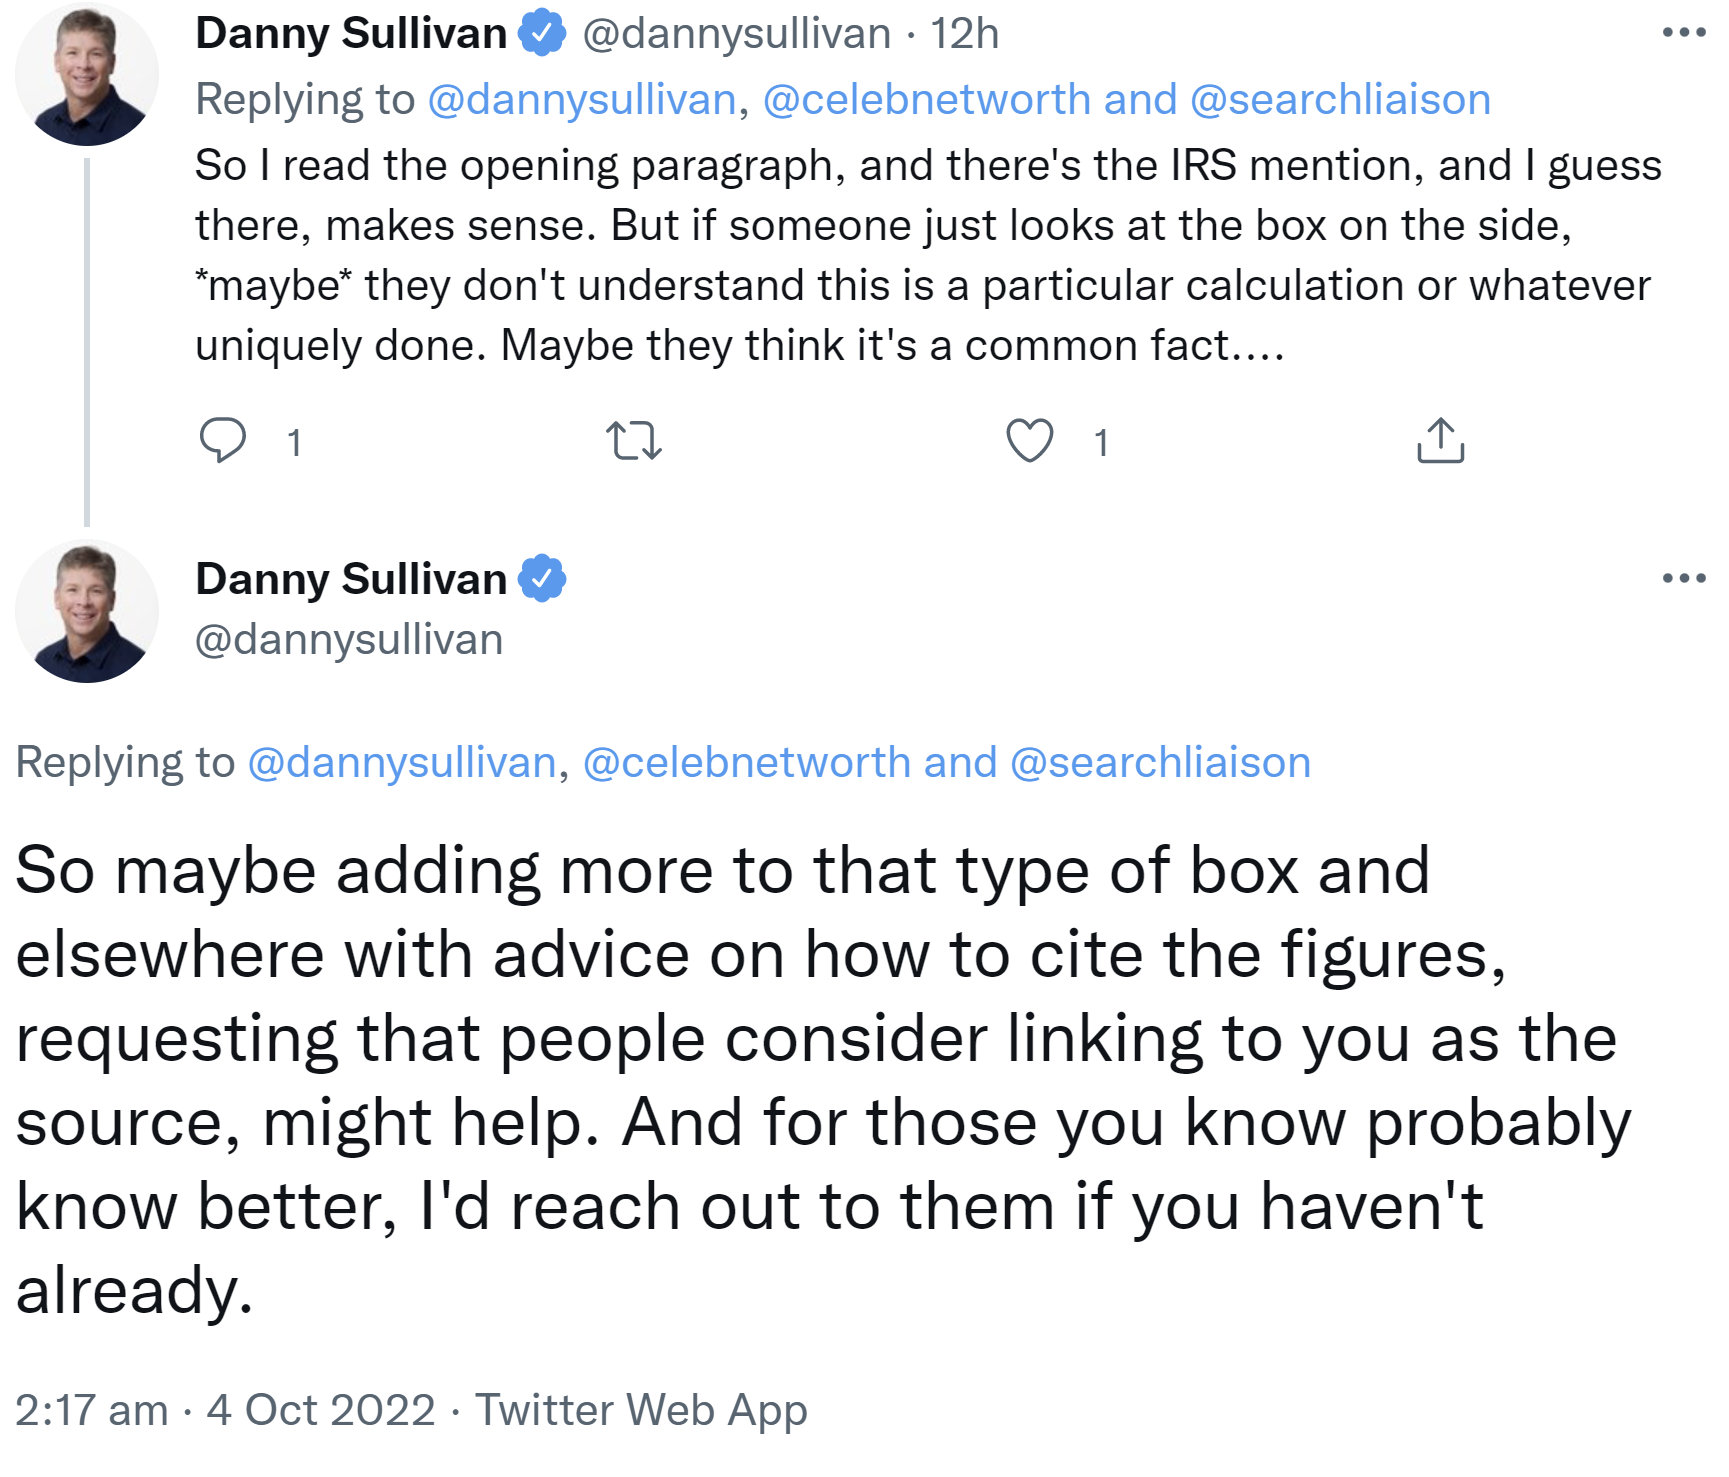Open more options on the 12h tweet
Image resolution: width=1729 pixels, height=1477 pixels.
(x=1683, y=33)
